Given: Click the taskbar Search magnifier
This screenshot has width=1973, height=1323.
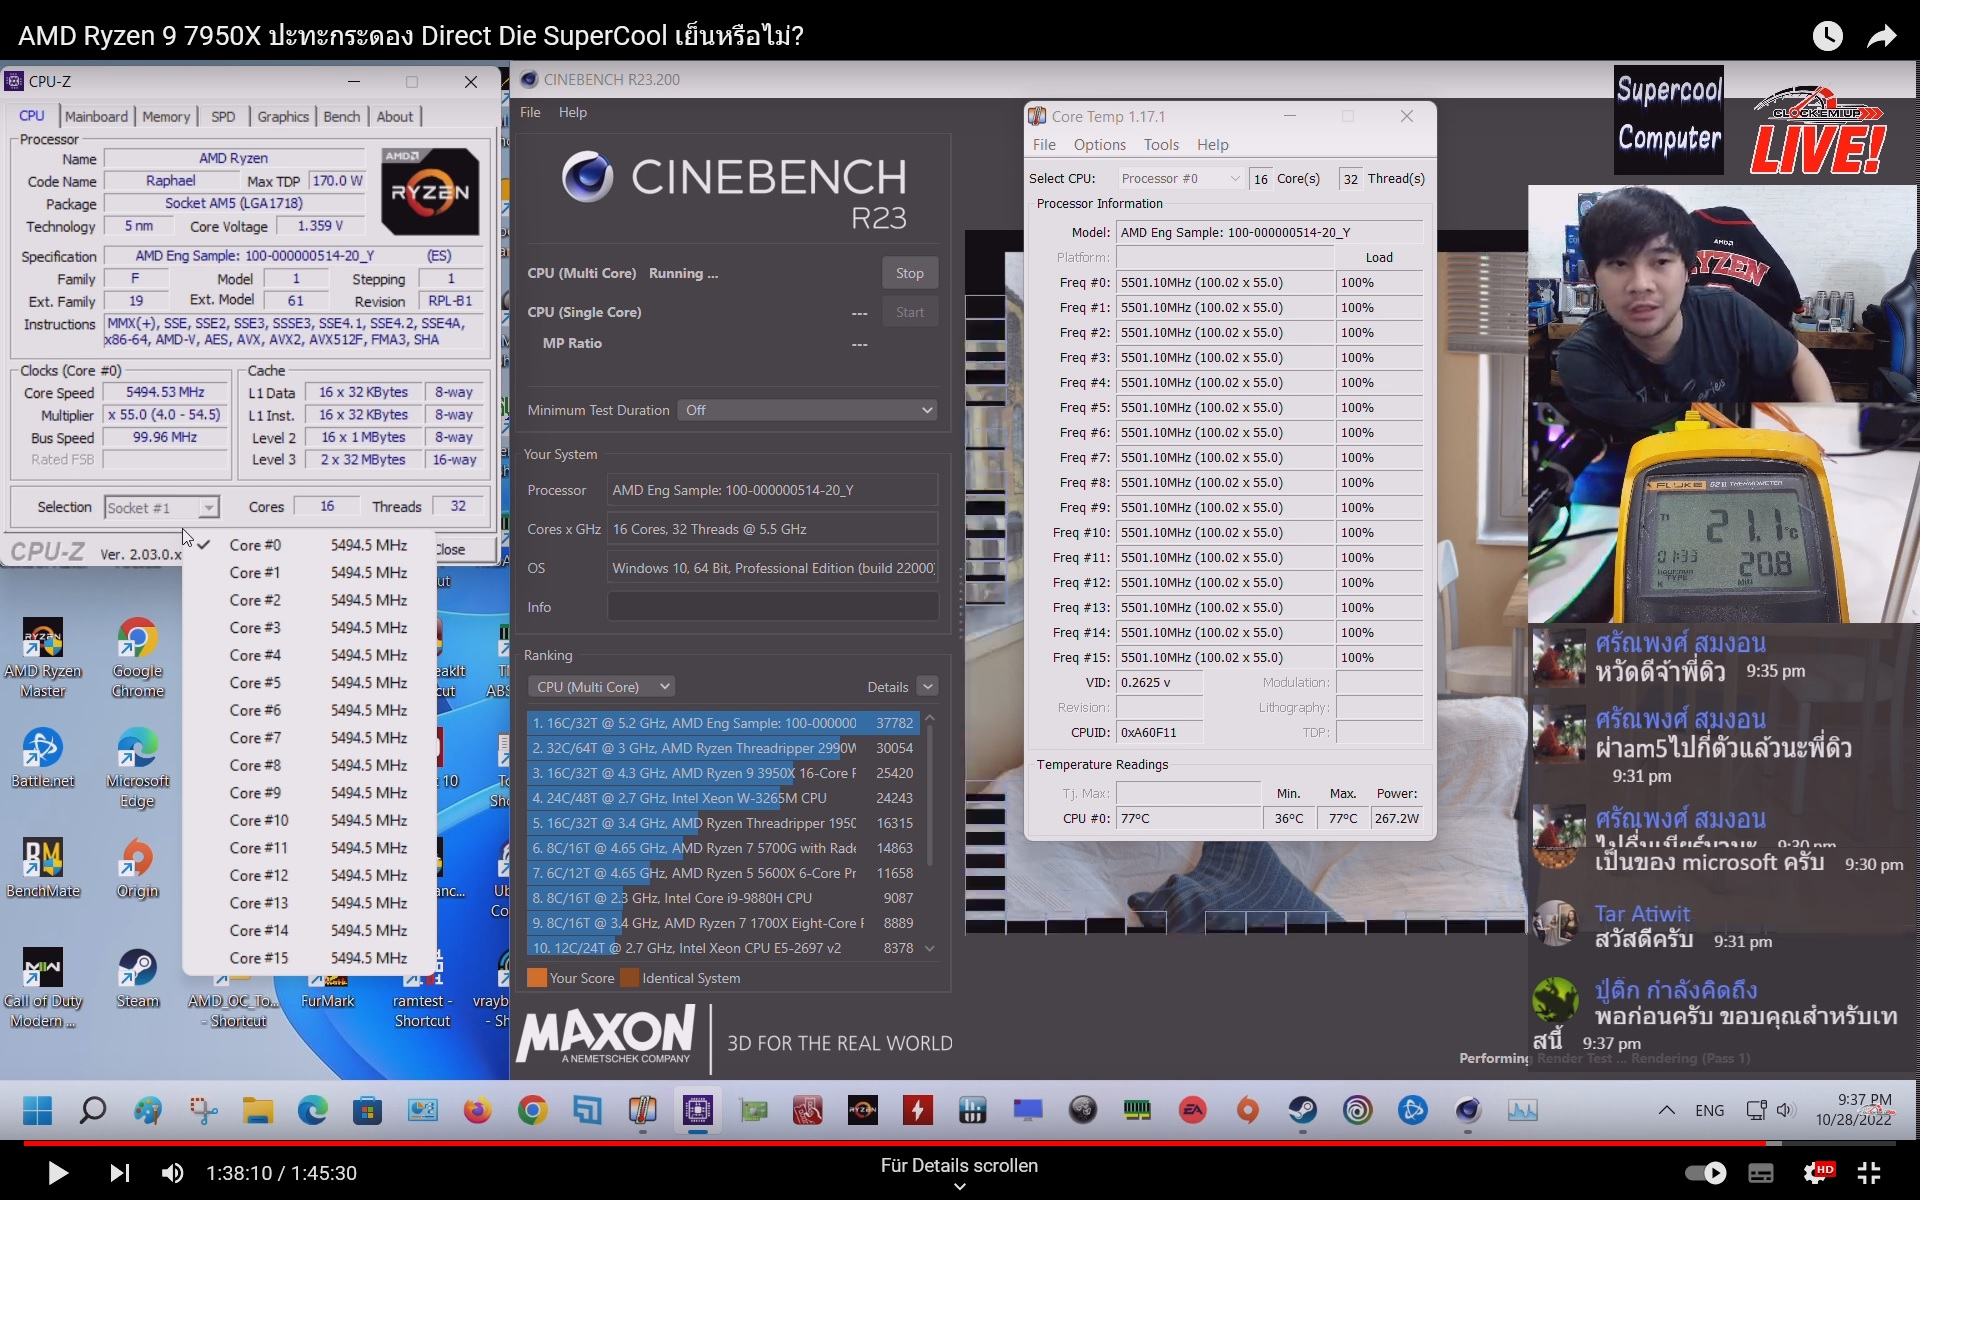Looking at the screenshot, I should point(93,1110).
